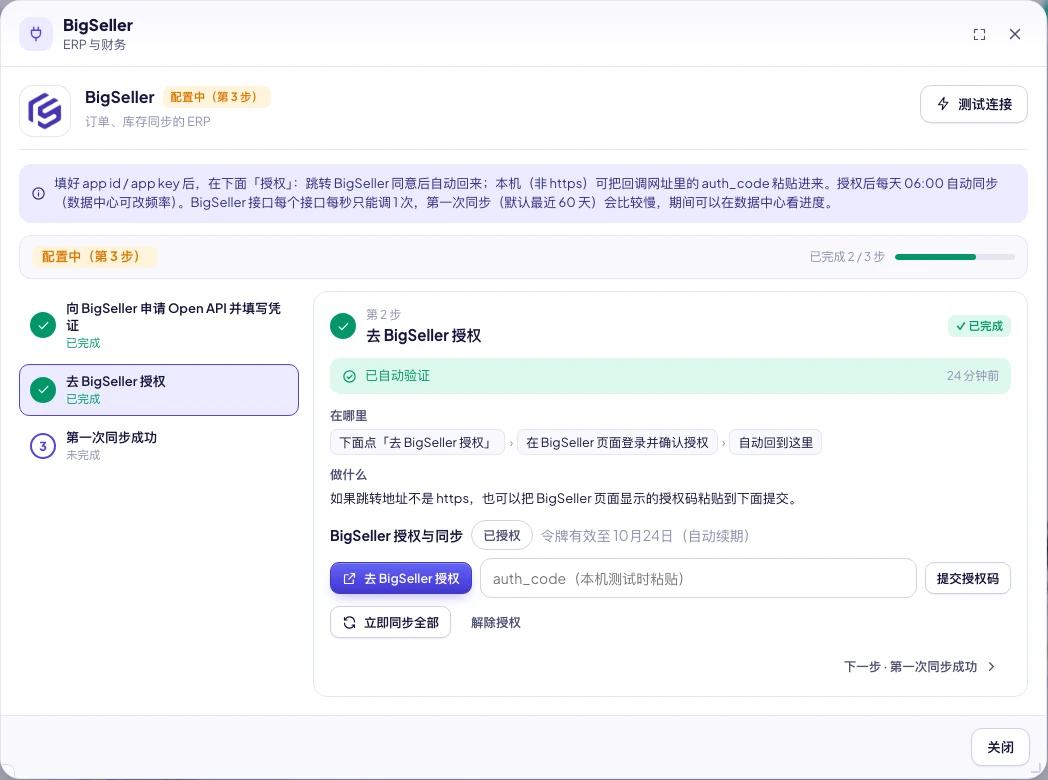Click the 已授权 status pill
The height and width of the screenshot is (780, 1048).
point(502,535)
